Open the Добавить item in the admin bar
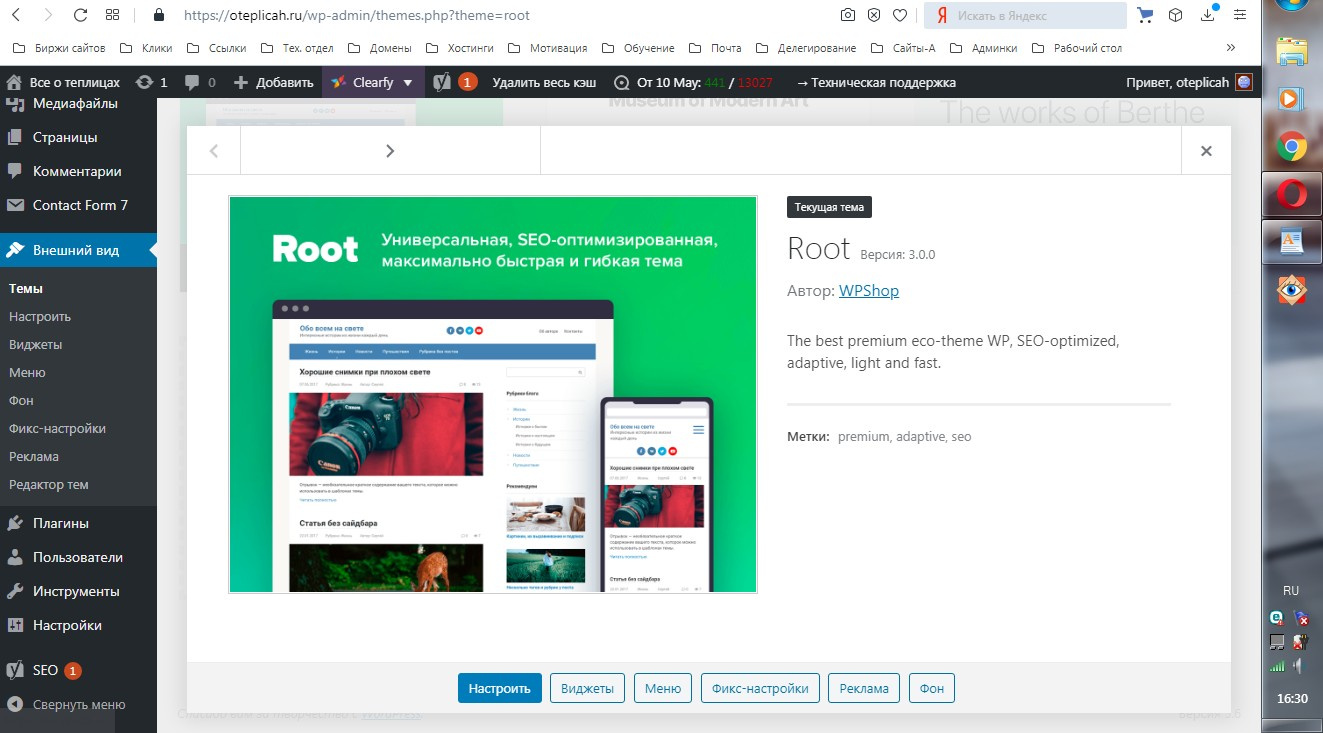 coord(274,82)
